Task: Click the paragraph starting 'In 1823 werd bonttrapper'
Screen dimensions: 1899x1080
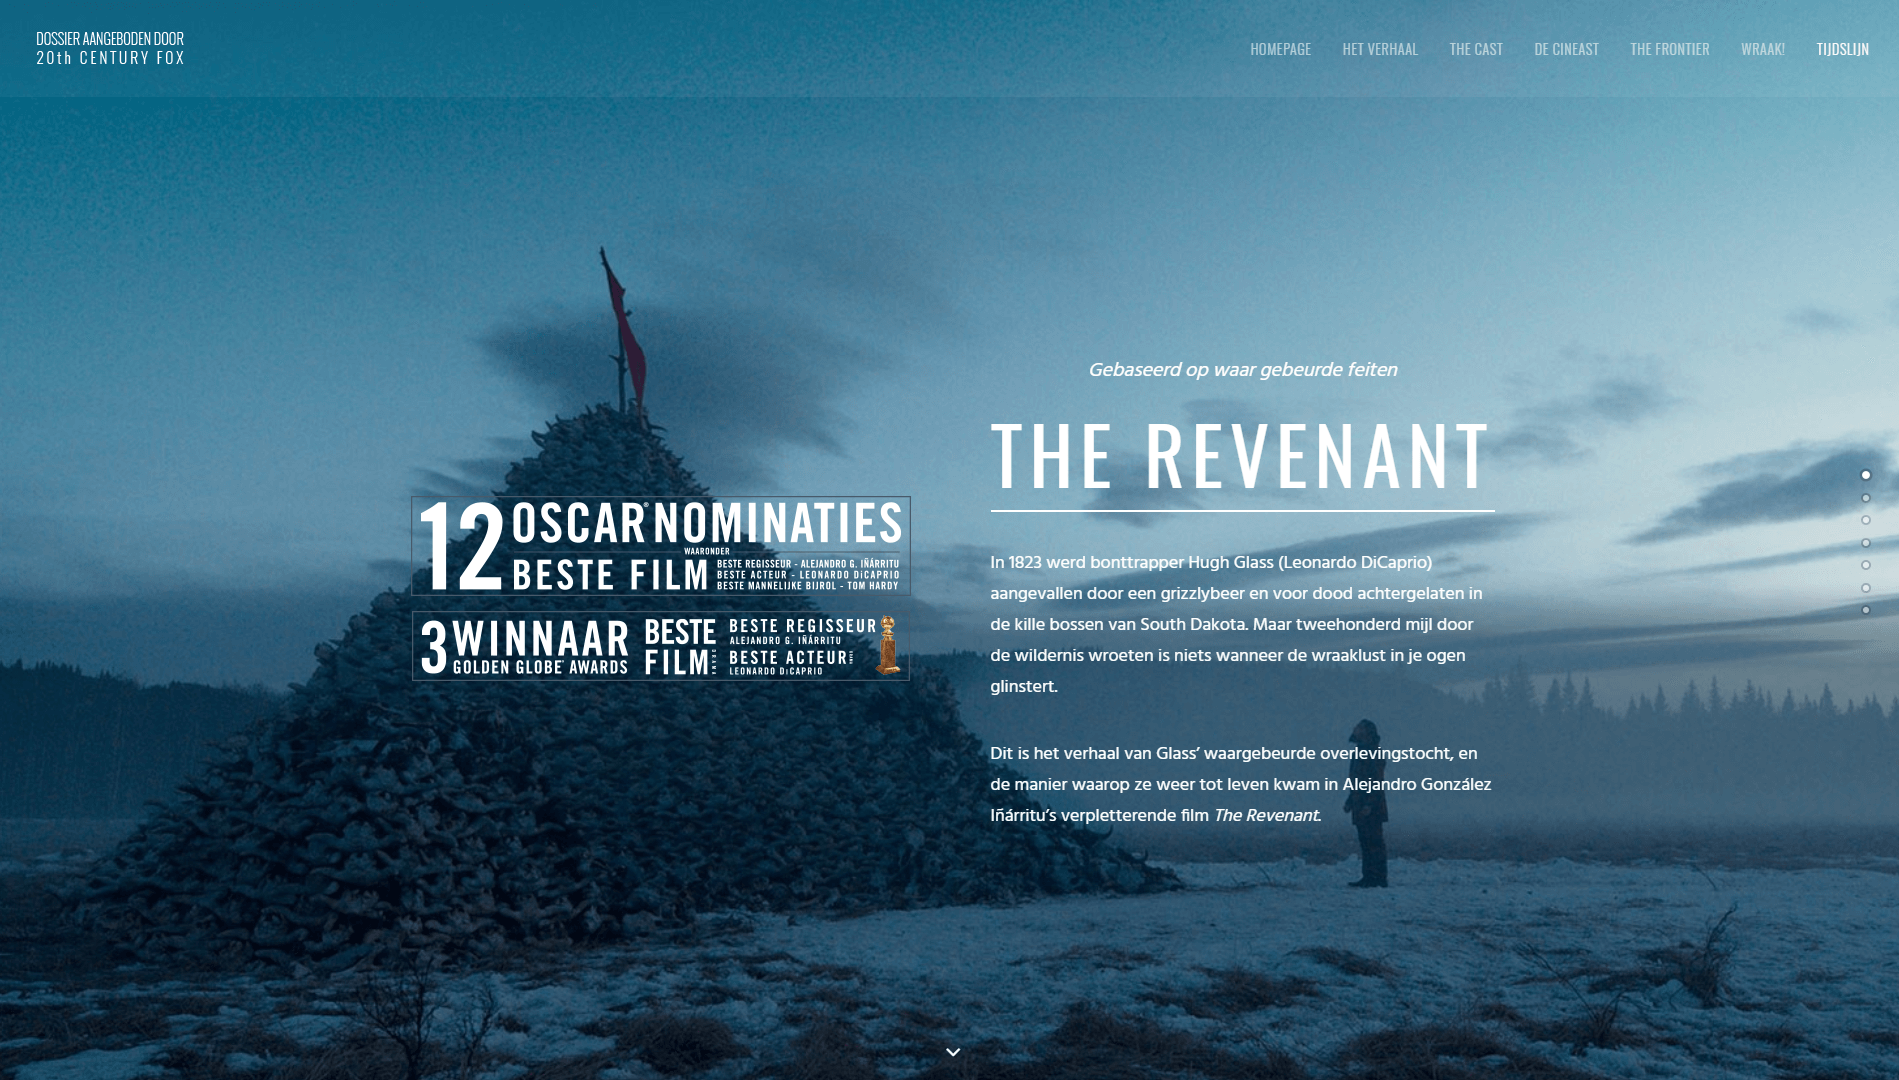Action: click(1238, 624)
